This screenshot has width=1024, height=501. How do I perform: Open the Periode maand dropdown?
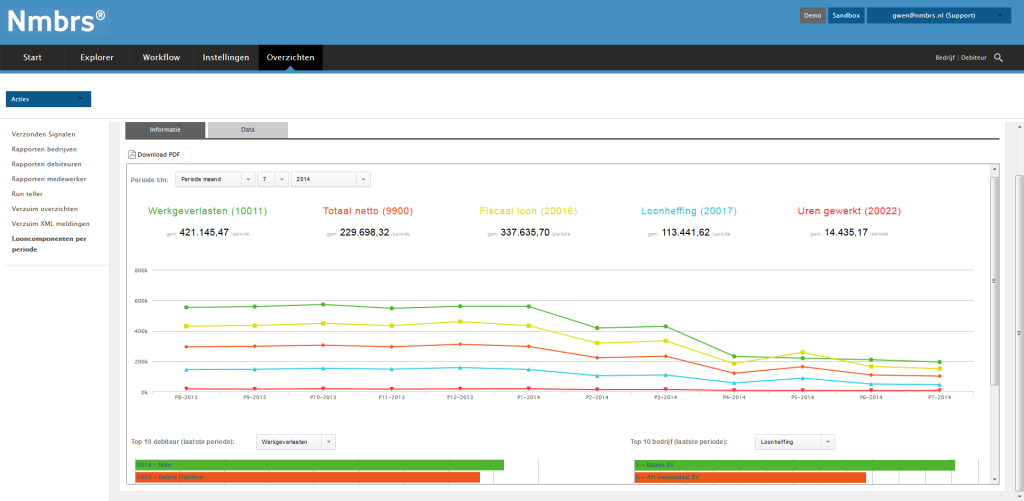(x=215, y=179)
